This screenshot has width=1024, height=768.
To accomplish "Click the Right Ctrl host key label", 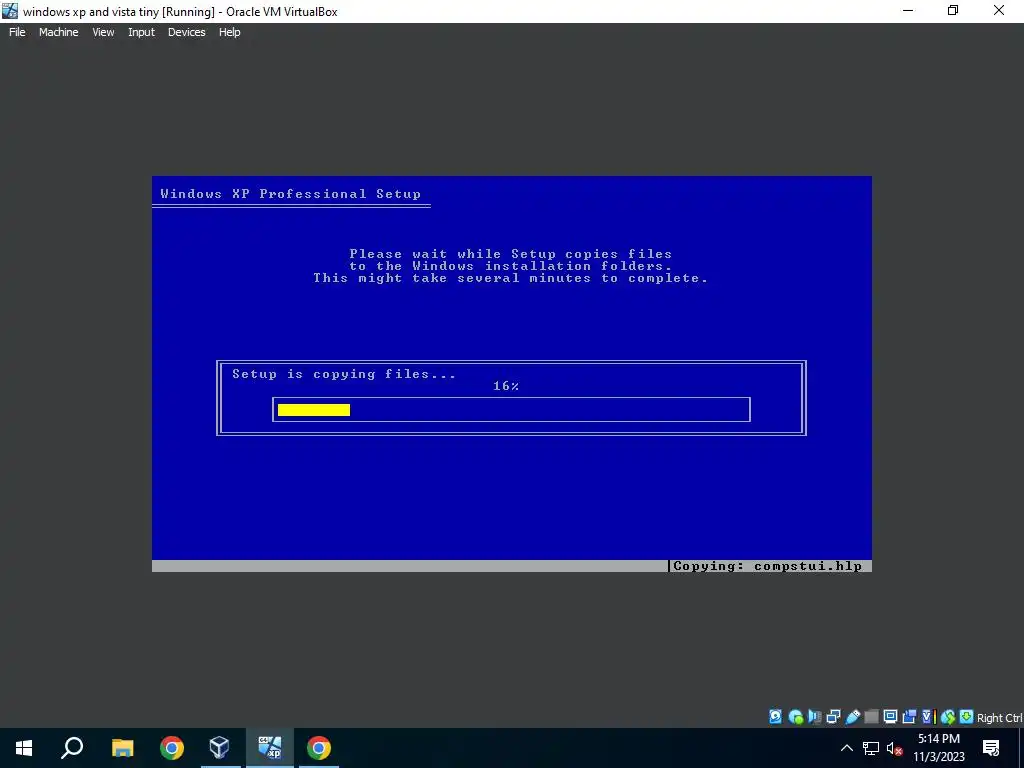I will pyautogui.click(x=999, y=718).
